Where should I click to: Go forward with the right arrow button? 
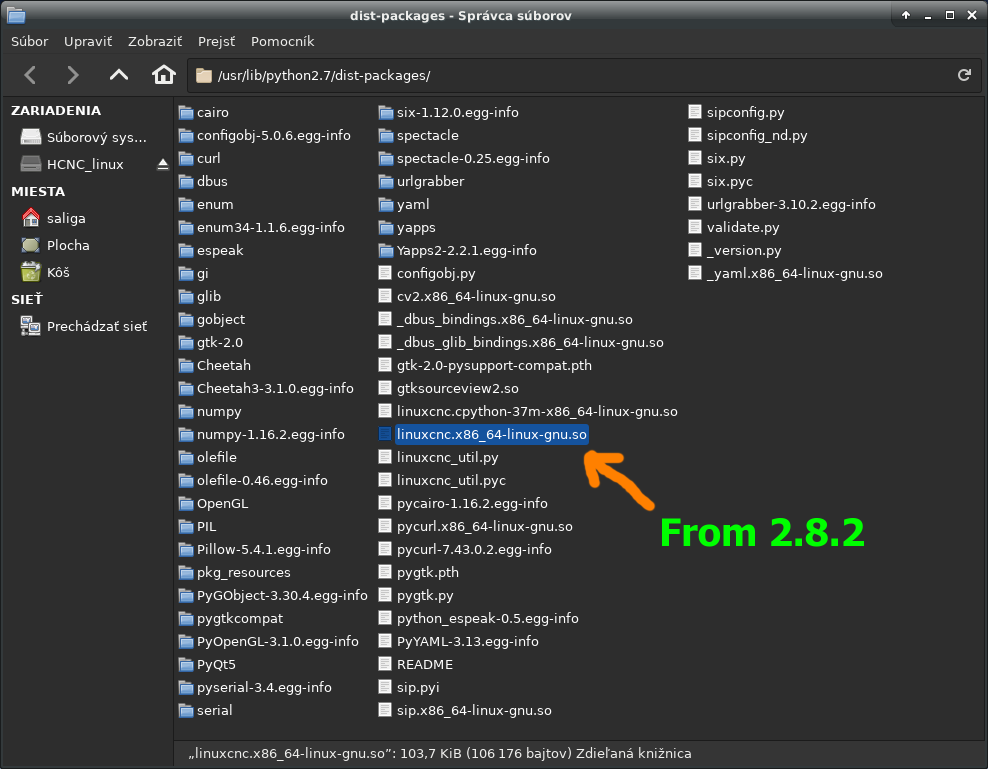click(72, 75)
